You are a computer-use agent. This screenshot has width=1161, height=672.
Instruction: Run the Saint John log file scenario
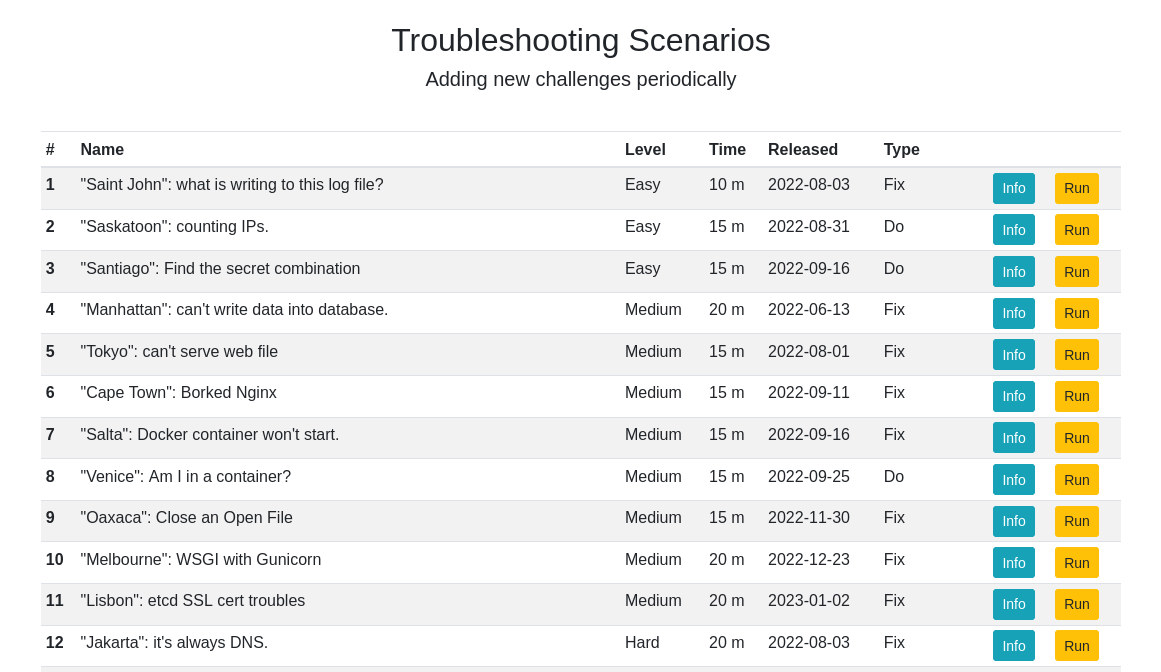[x=1077, y=188]
